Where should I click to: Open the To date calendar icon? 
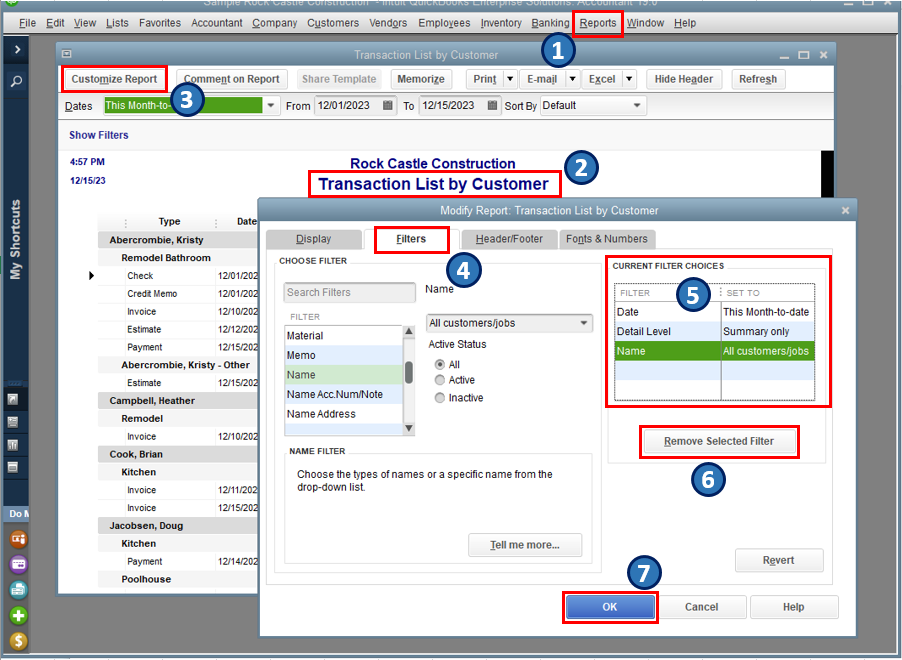pos(492,105)
